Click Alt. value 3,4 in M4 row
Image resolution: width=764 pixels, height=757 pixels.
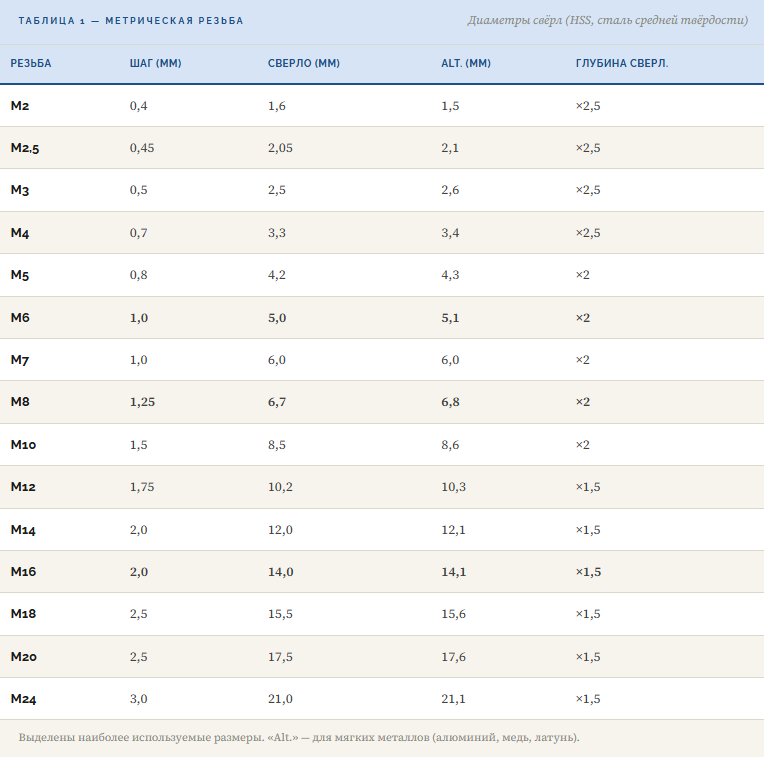pos(450,233)
